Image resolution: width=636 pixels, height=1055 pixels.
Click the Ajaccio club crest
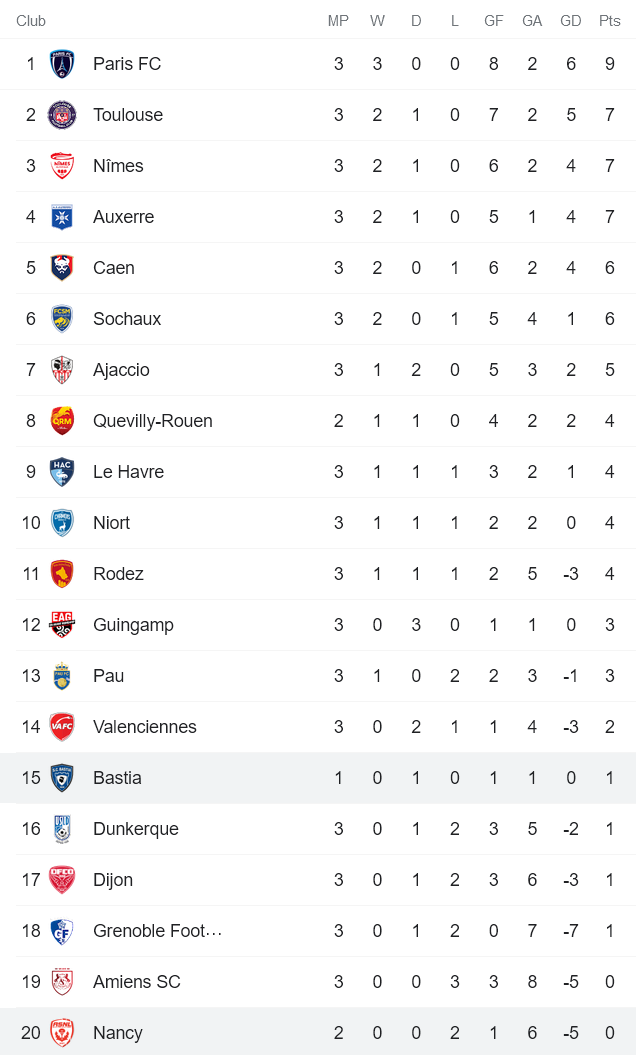click(64, 369)
